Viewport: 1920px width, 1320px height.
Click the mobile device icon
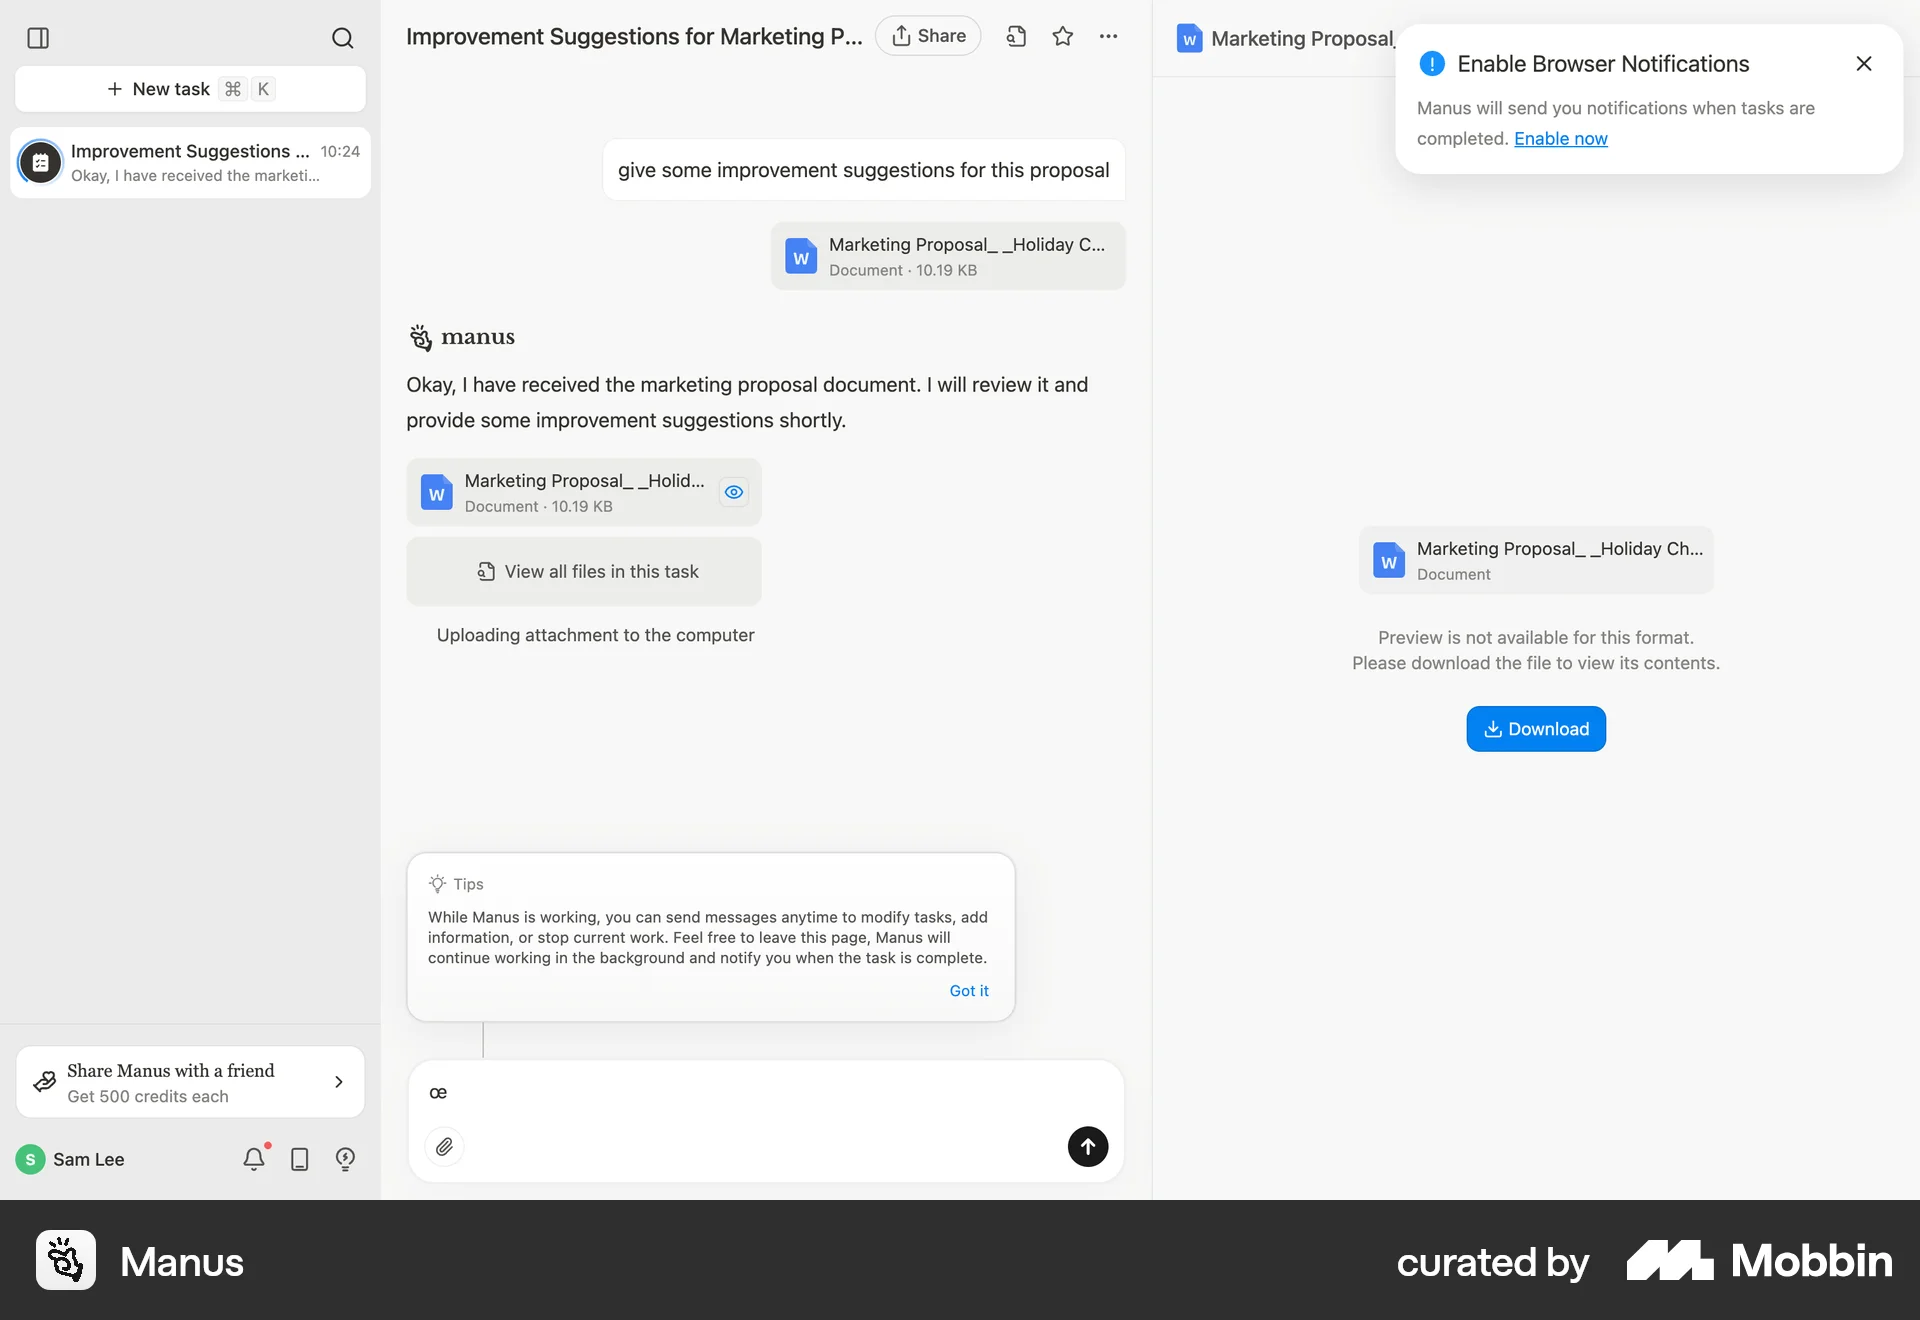click(299, 1159)
